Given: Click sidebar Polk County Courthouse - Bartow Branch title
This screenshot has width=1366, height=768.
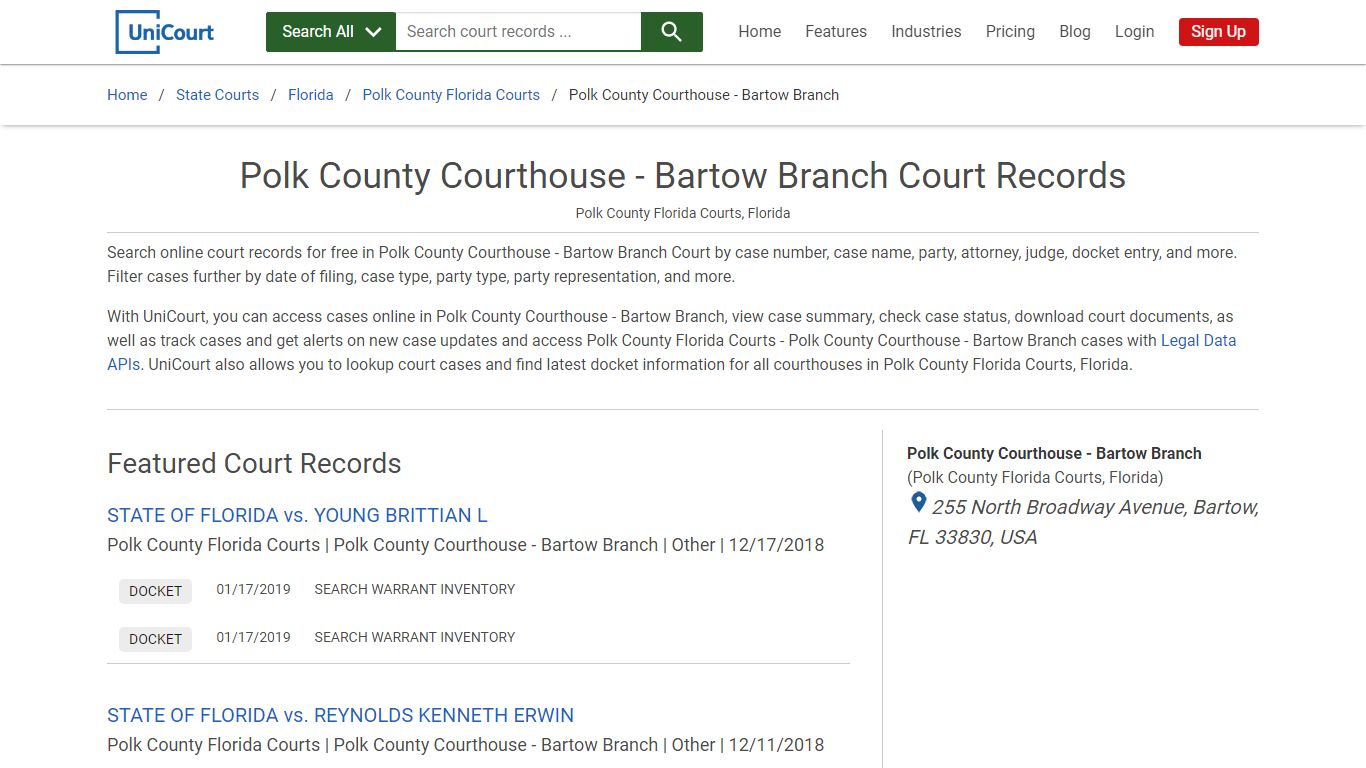Looking at the screenshot, I should [x=1054, y=454].
